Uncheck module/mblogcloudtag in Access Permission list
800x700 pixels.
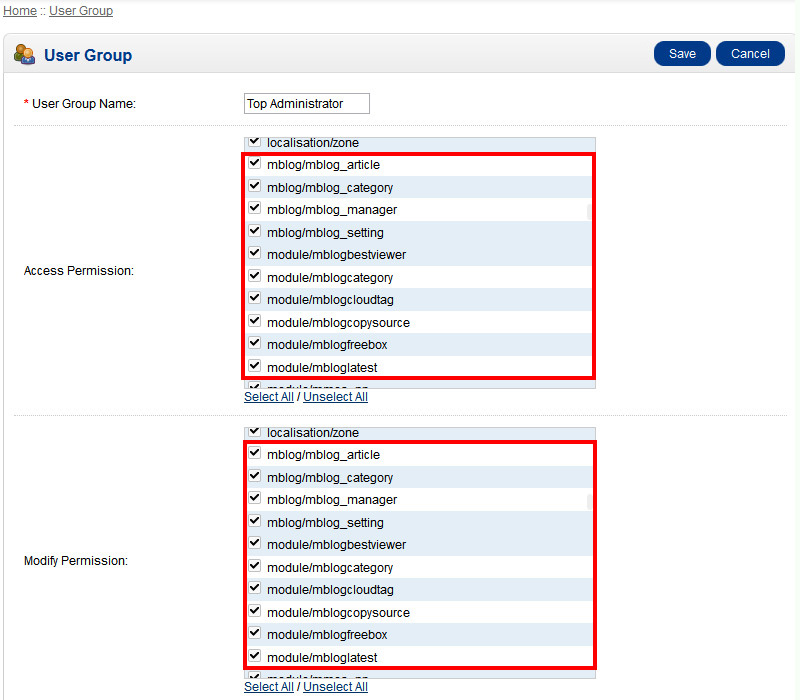pos(254,299)
